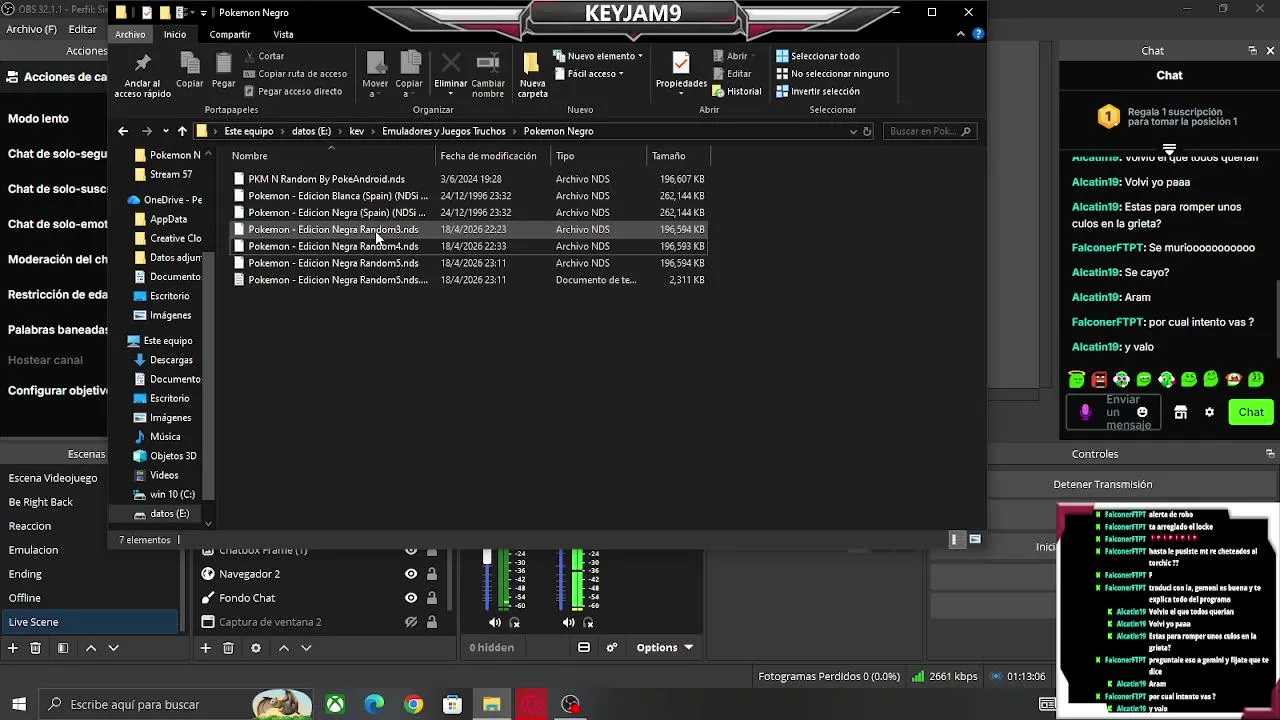The width and height of the screenshot is (1280, 720).
Task: Click Invertir selección
Action: pyautogui.click(x=817, y=91)
